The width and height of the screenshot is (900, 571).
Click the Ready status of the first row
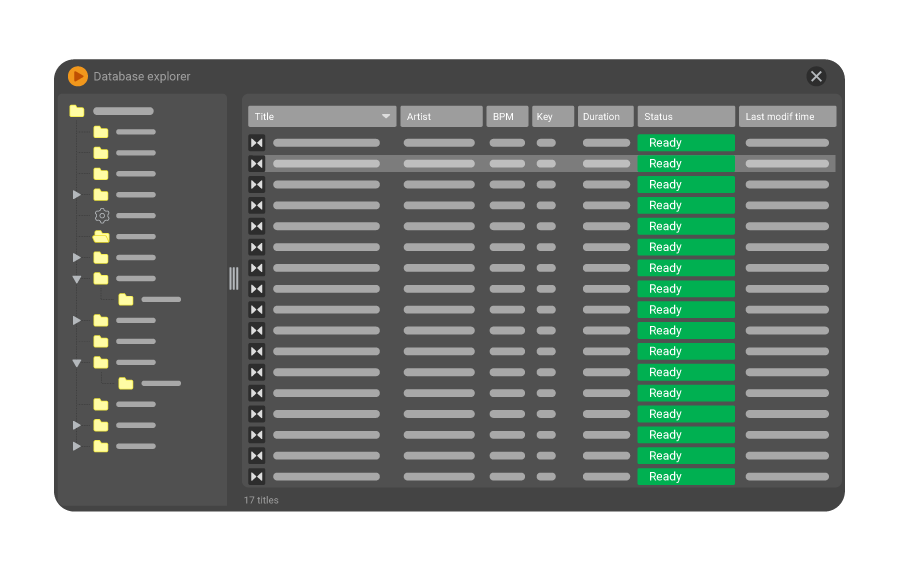pyautogui.click(x=686, y=143)
